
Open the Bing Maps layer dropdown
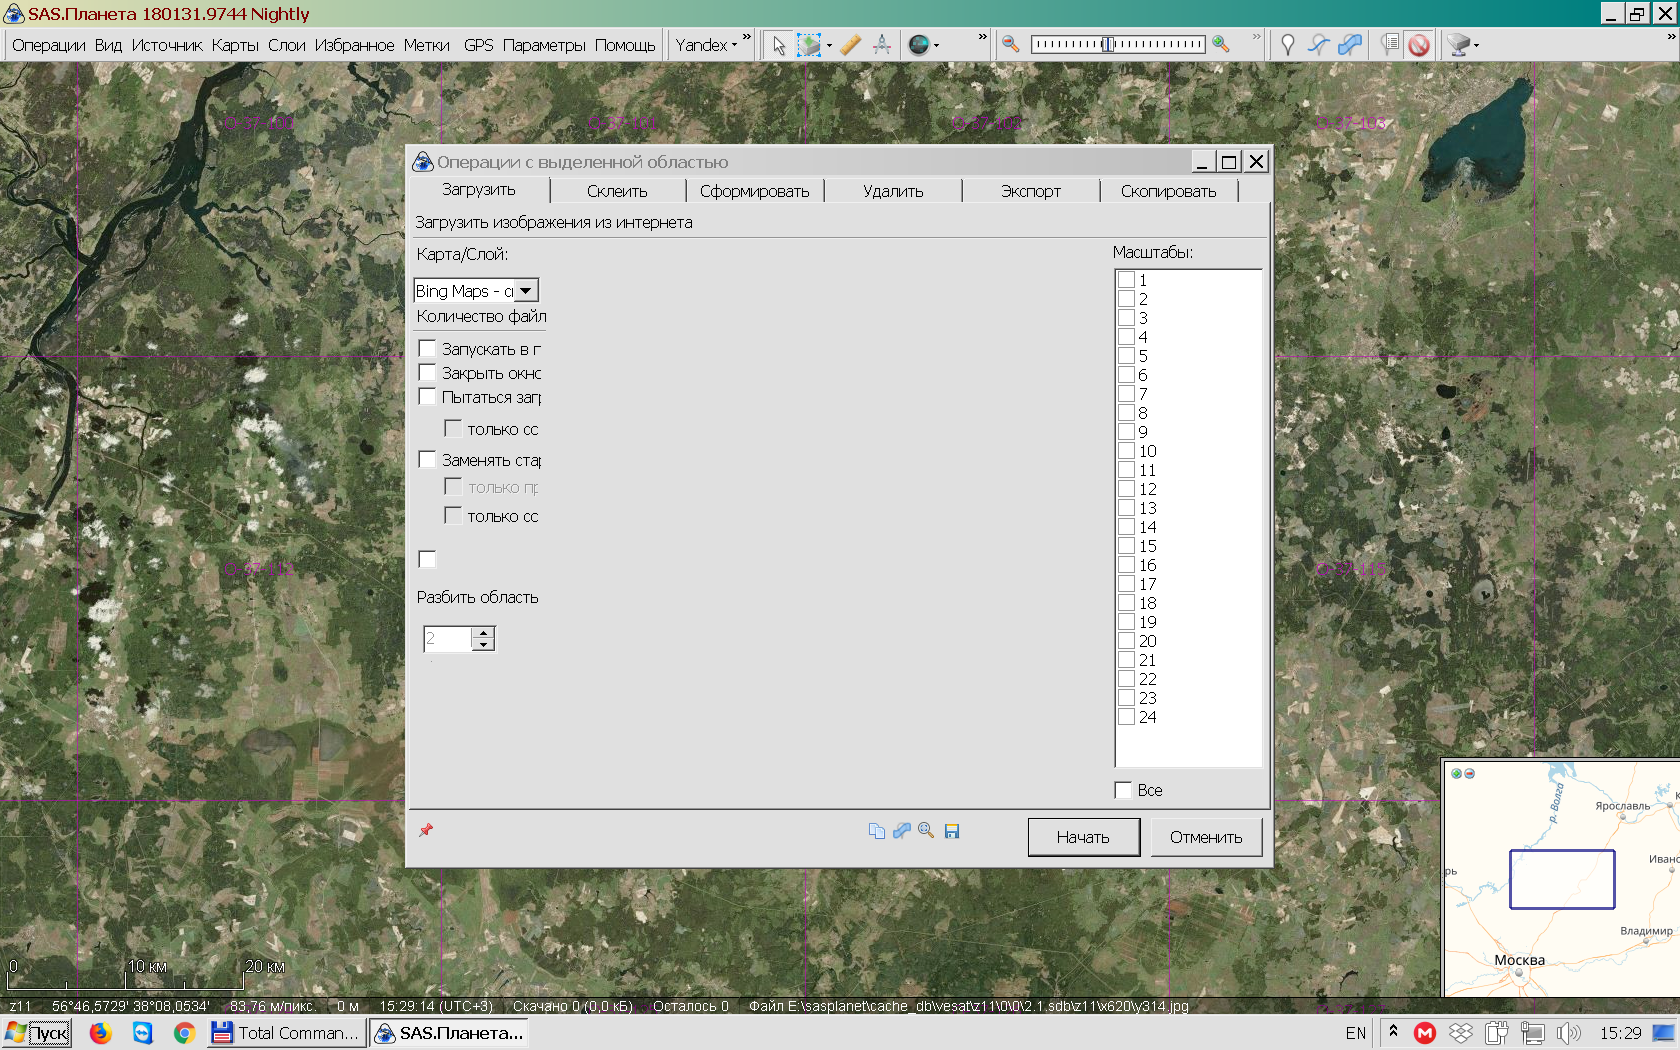click(526, 291)
